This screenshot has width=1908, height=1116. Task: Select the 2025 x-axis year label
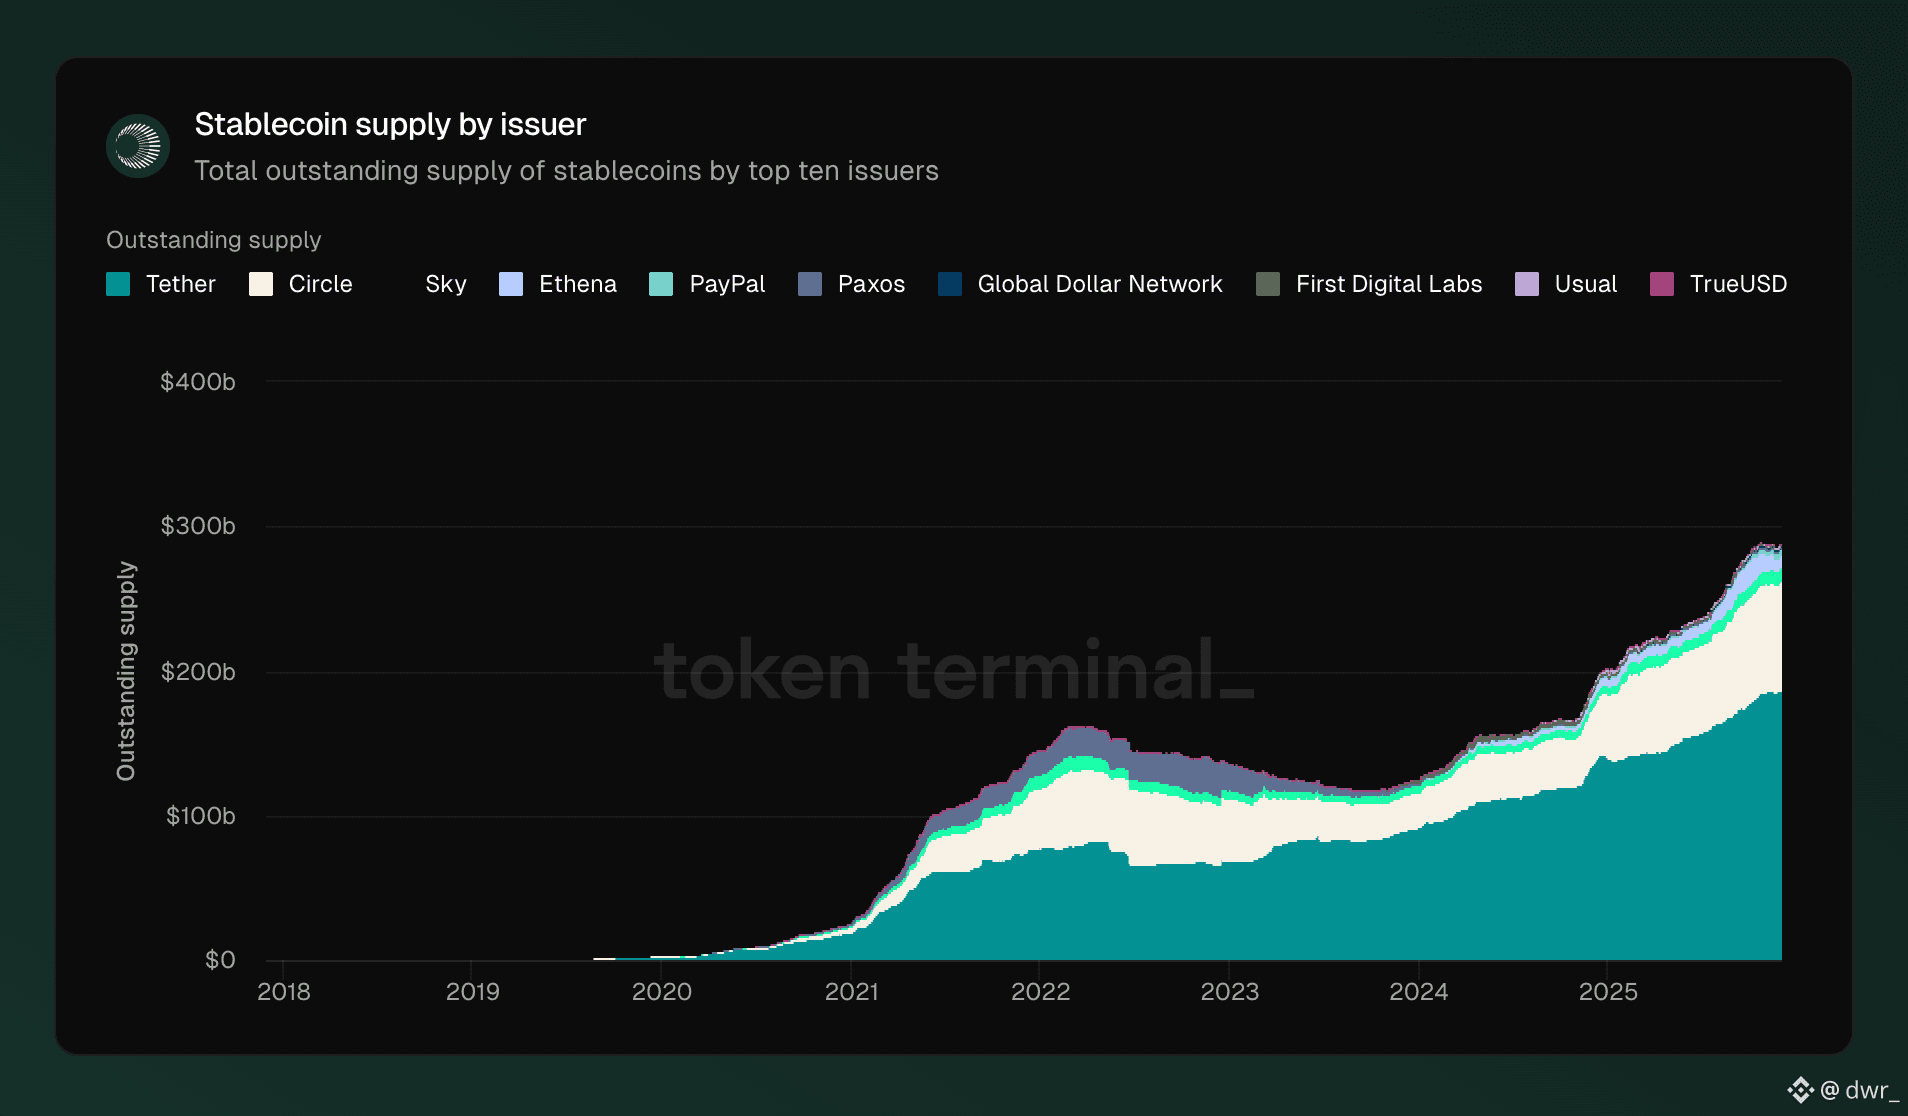click(x=1608, y=992)
